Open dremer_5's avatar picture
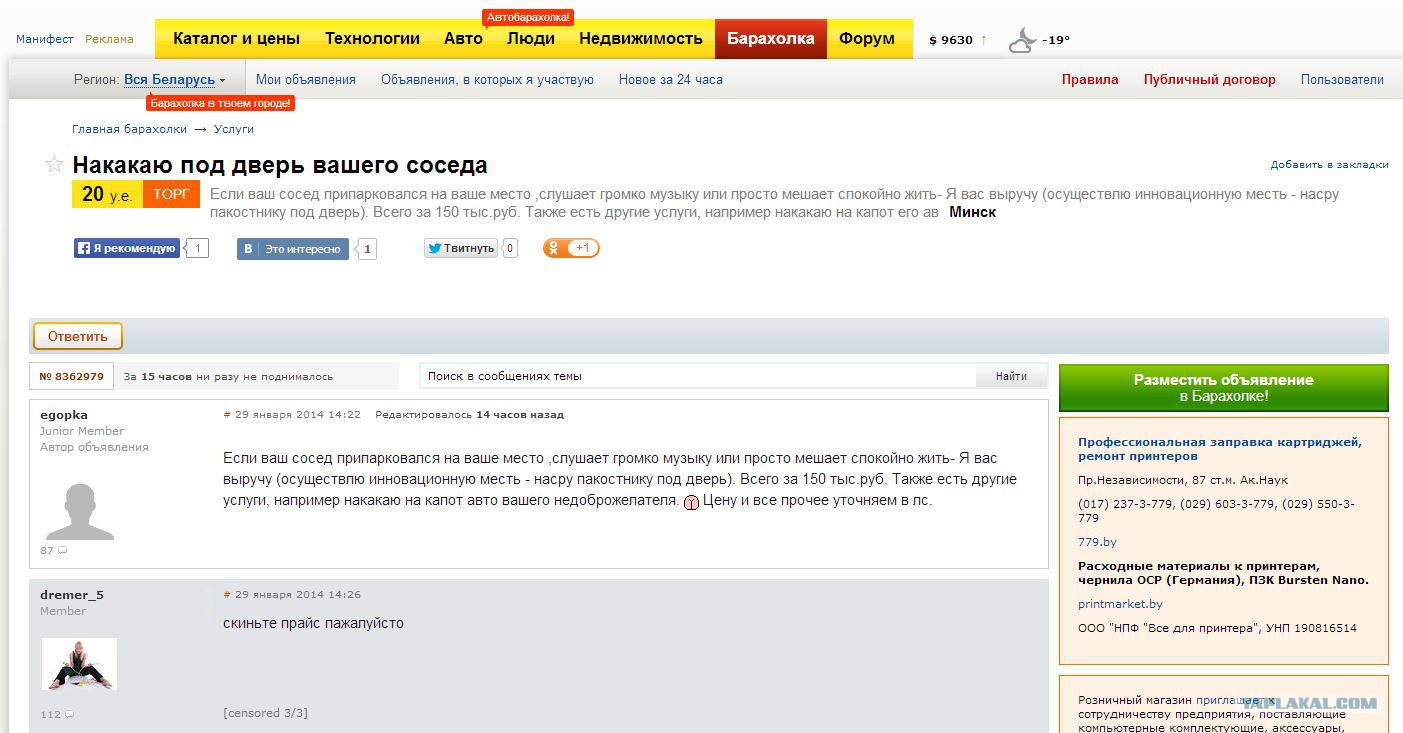The image size is (1403, 733). click(79, 664)
